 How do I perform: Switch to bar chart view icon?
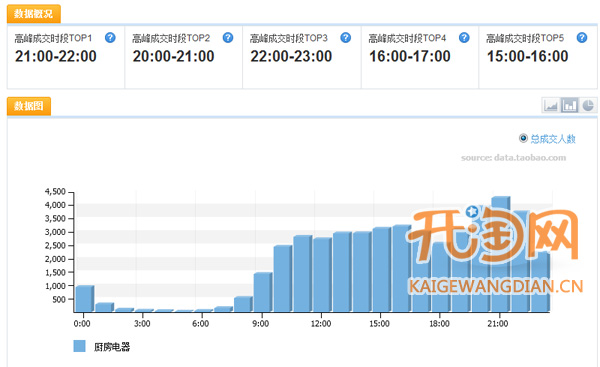tap(569, 105)
